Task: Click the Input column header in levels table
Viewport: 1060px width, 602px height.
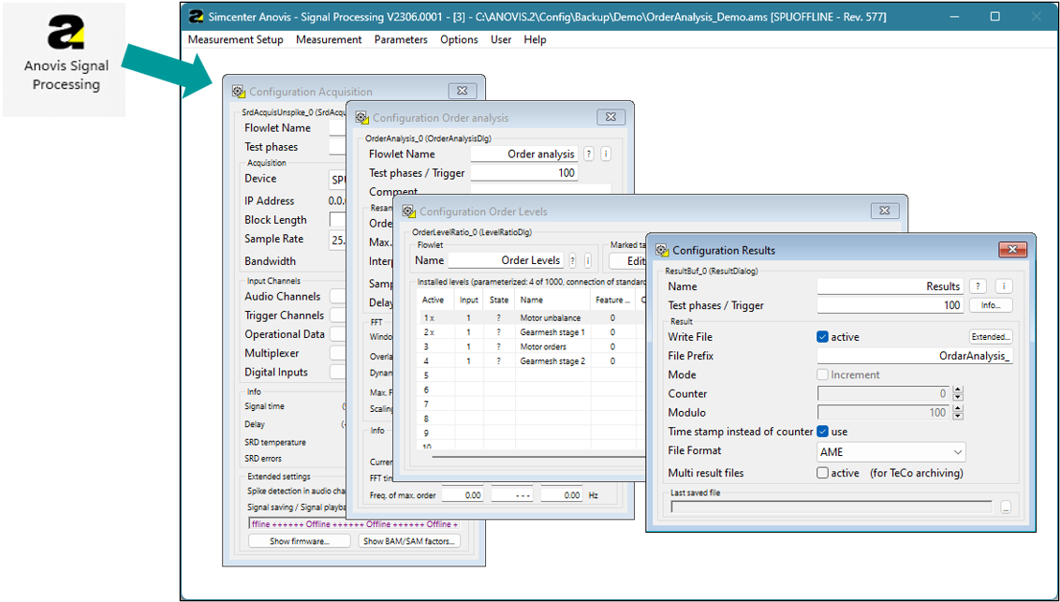Action: (468, 300)
